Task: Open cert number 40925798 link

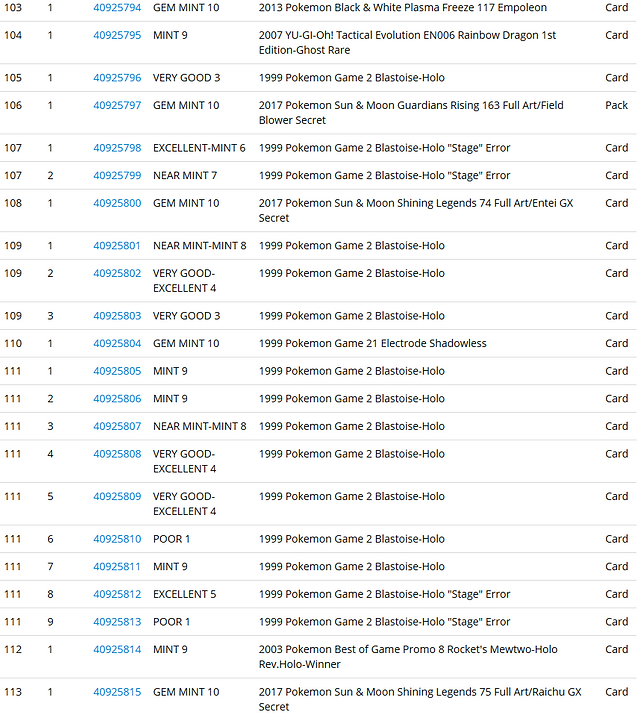Action: (x=117, y=148)
